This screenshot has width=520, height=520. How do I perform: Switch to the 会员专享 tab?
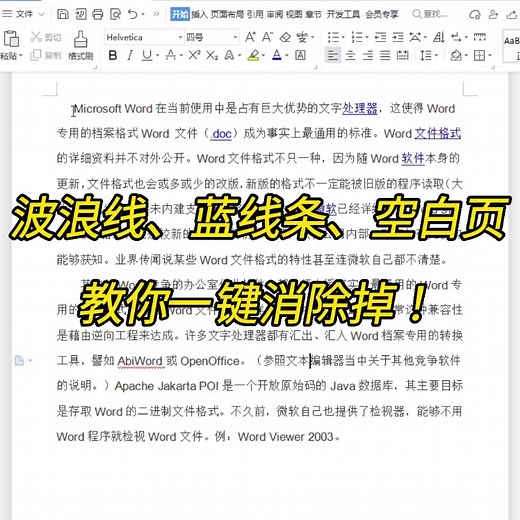point(382,14)
